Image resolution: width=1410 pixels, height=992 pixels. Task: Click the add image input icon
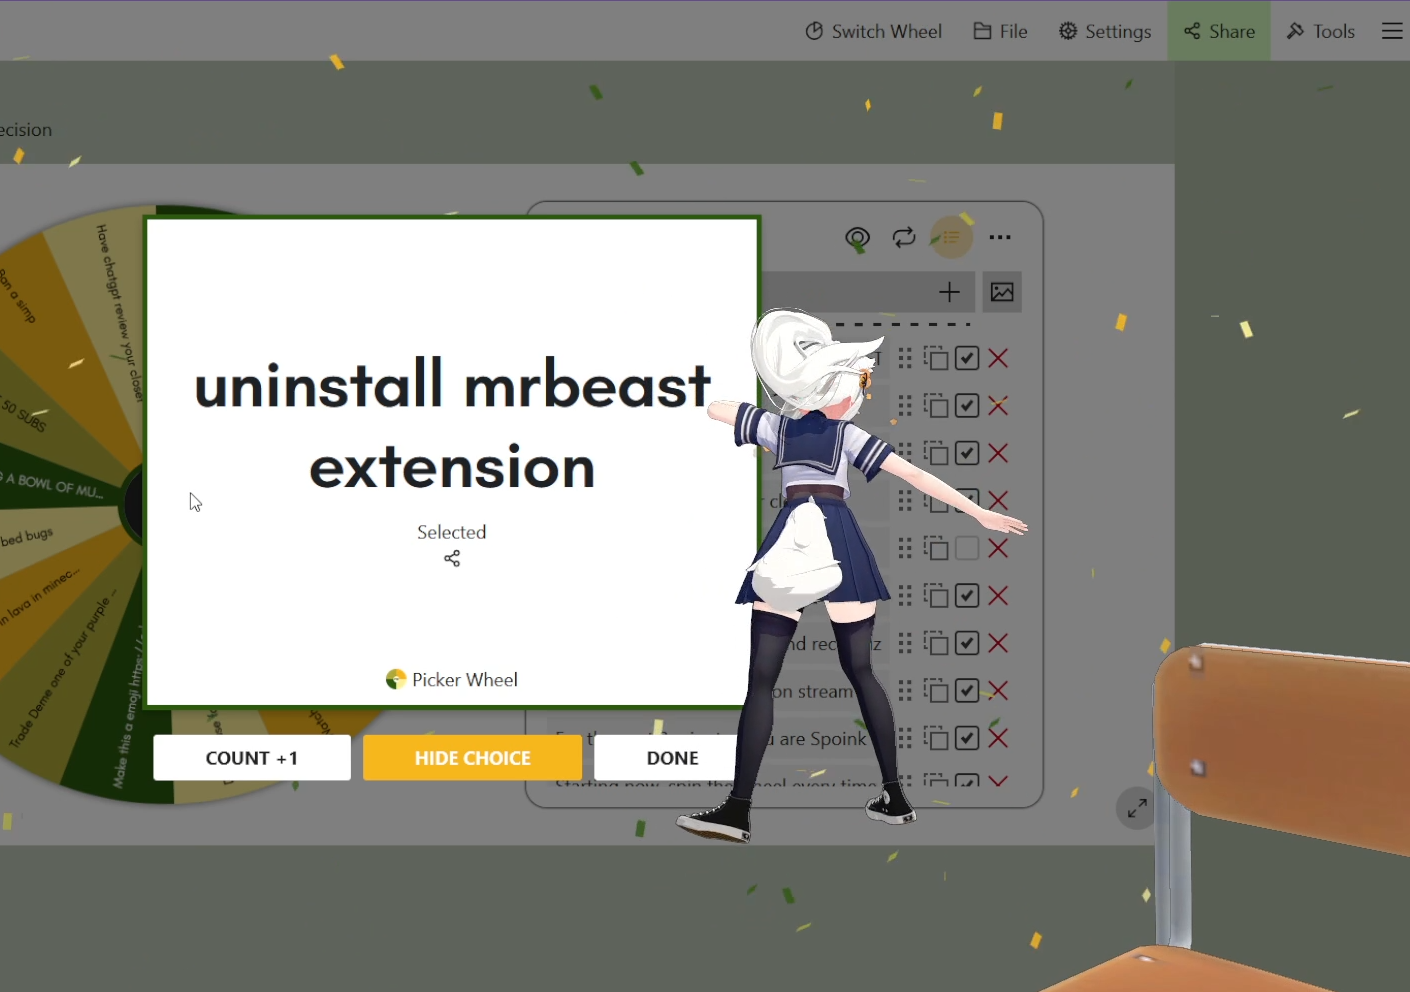[1002, 292]
